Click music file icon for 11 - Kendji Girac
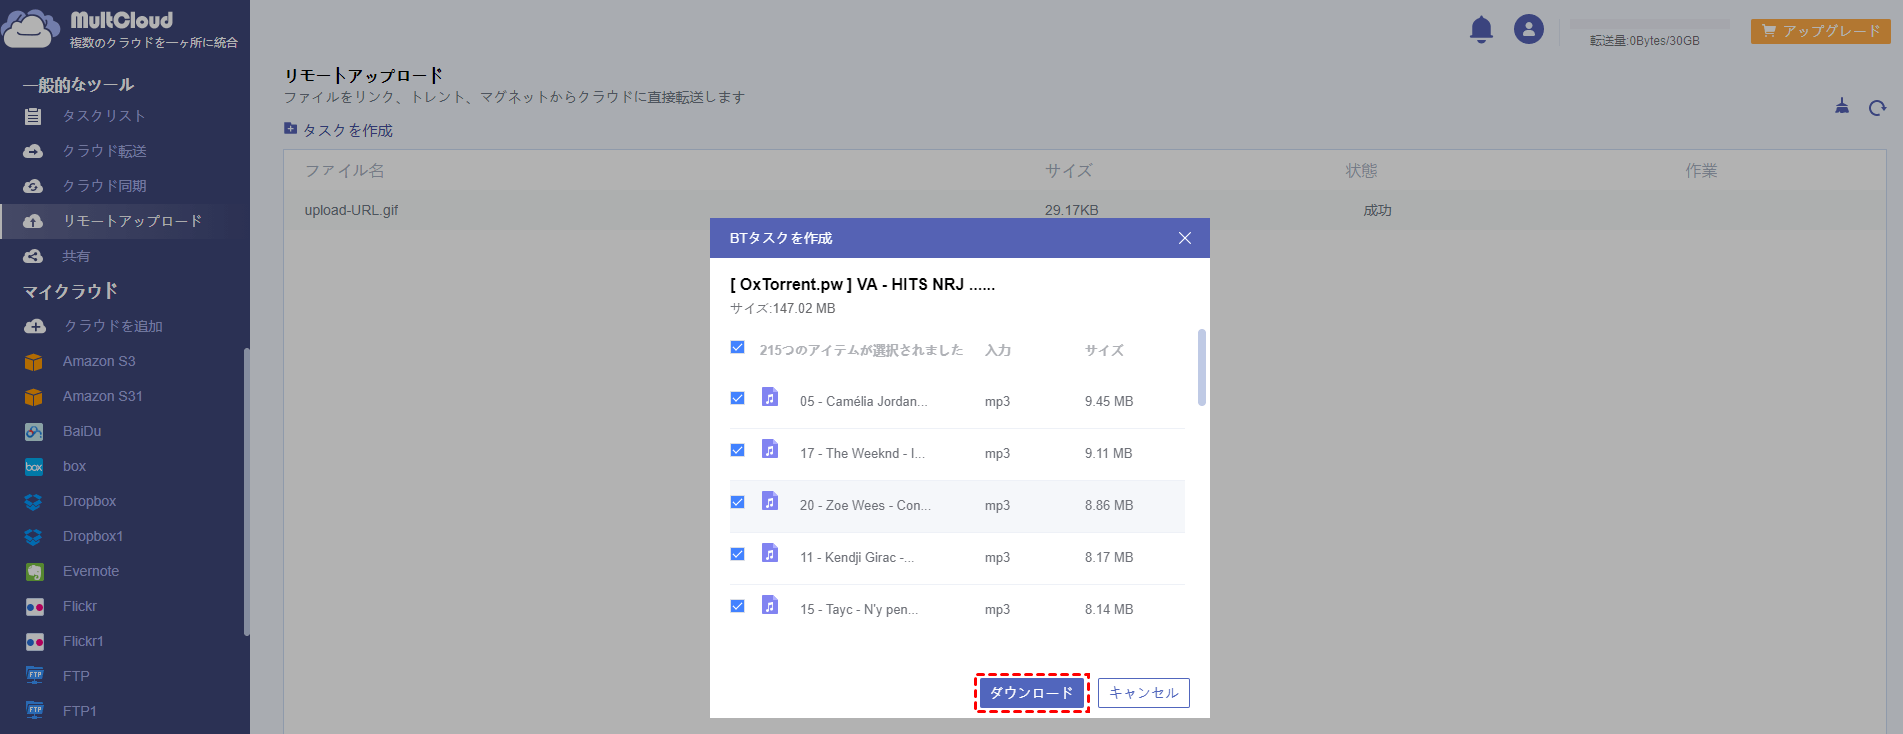Viewport: 1903px width, 734px height. (770, 553)
